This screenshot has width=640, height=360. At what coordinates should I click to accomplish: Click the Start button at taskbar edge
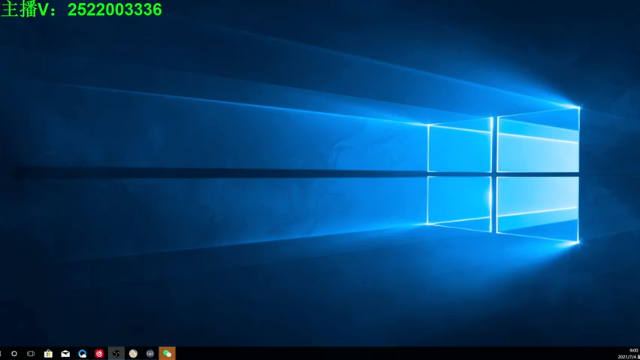(x=1, y=353)
